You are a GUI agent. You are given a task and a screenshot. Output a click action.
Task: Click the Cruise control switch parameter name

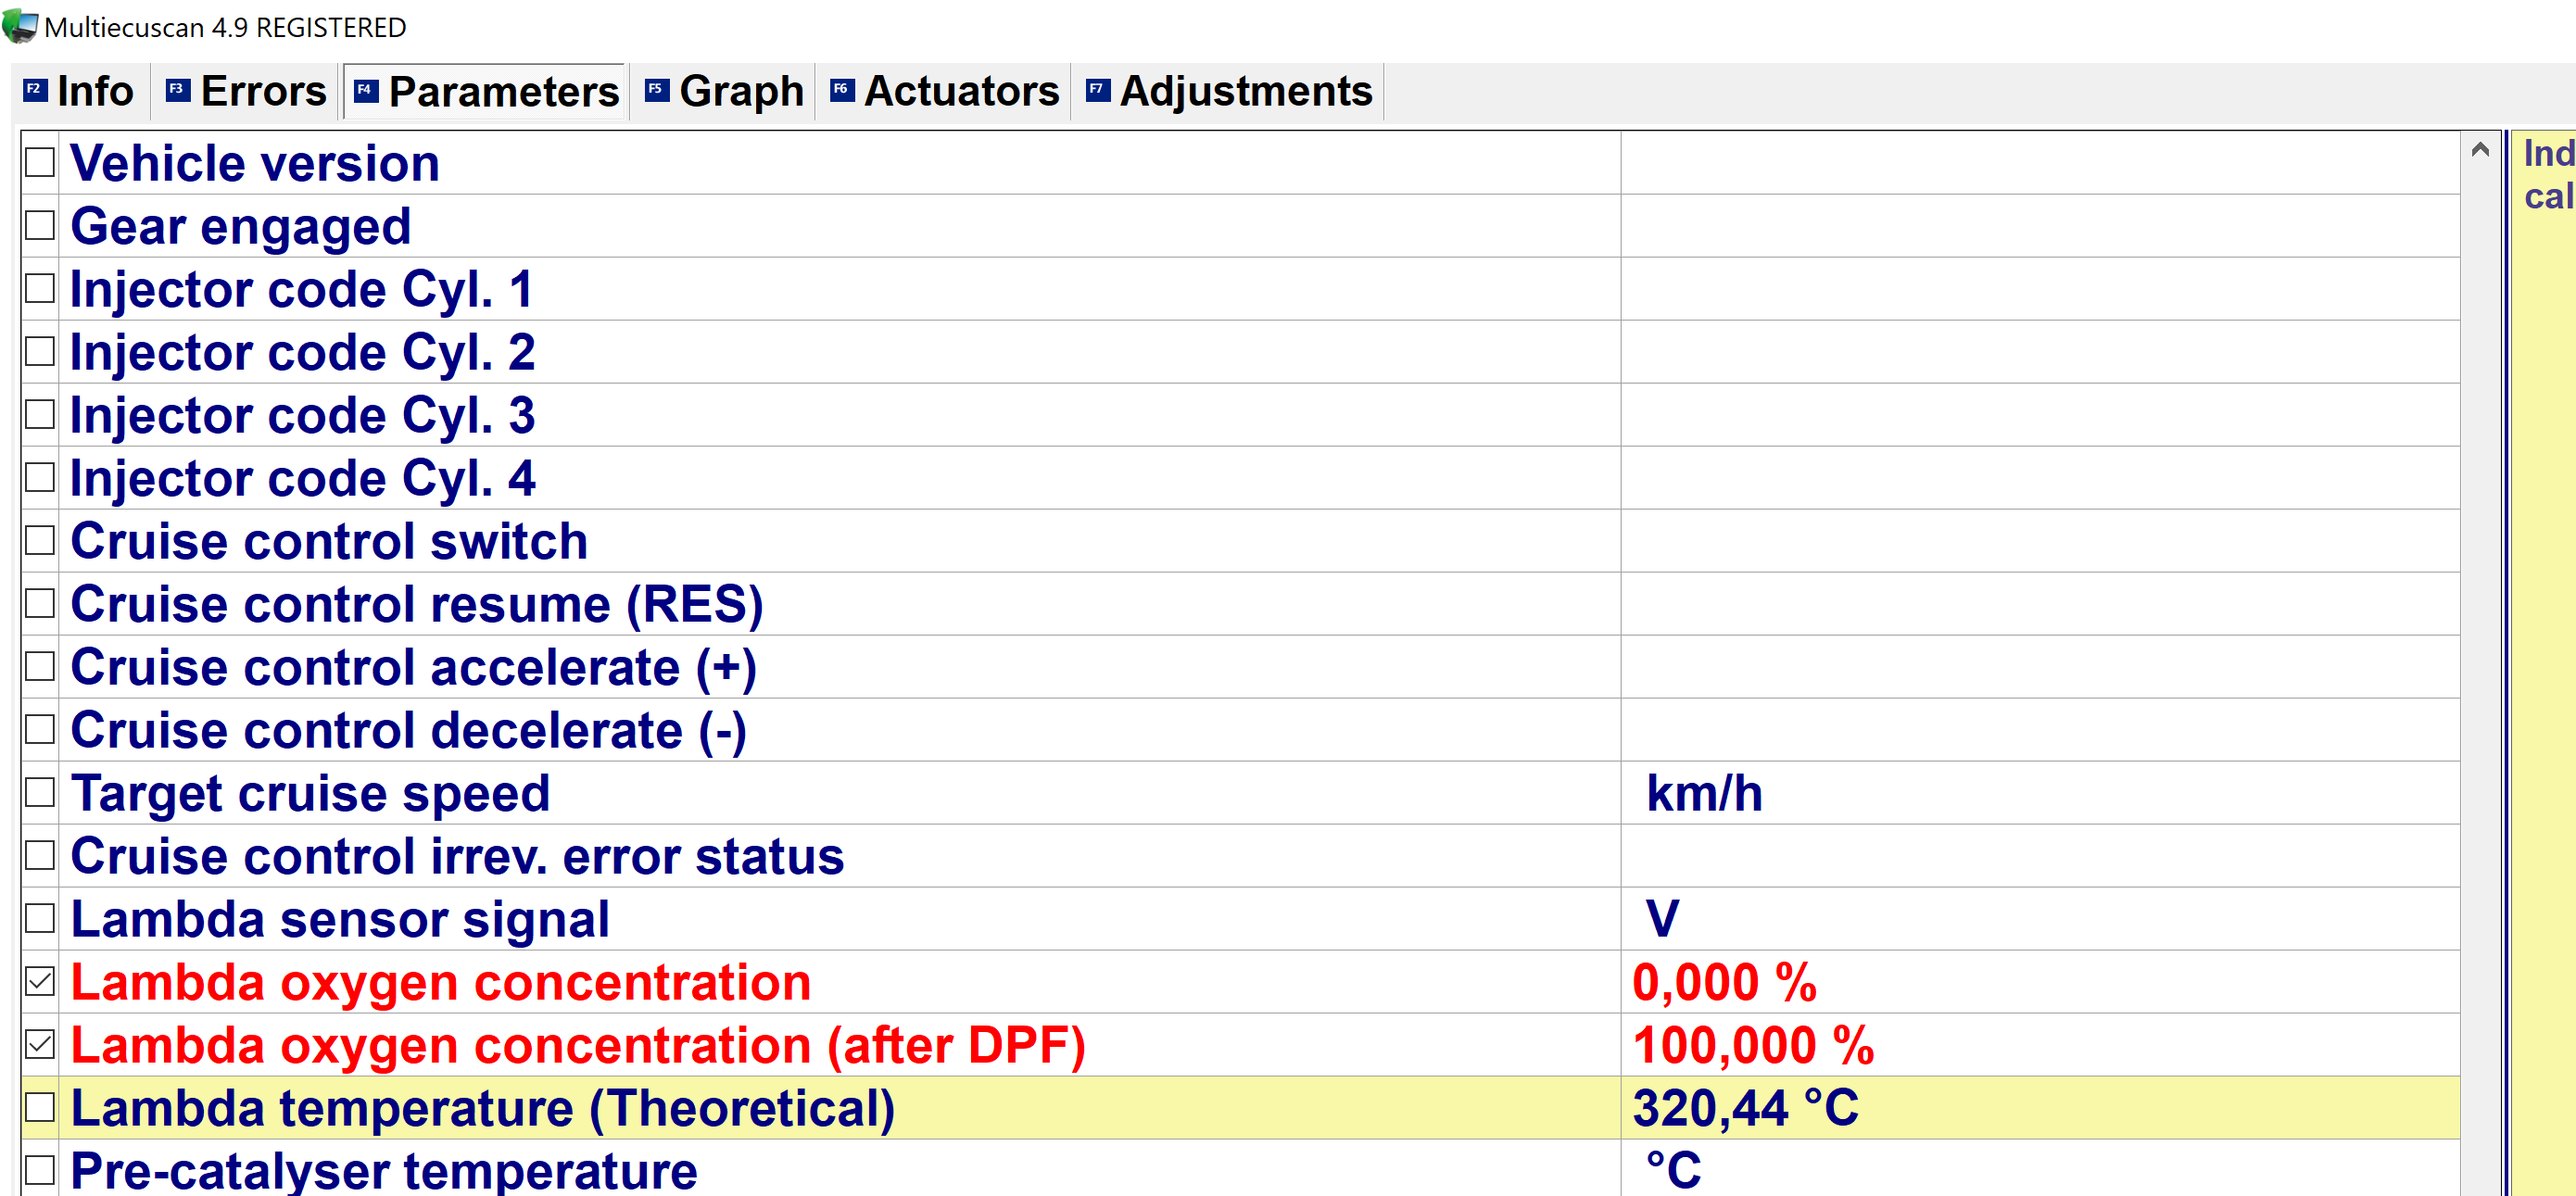[329, 541]
